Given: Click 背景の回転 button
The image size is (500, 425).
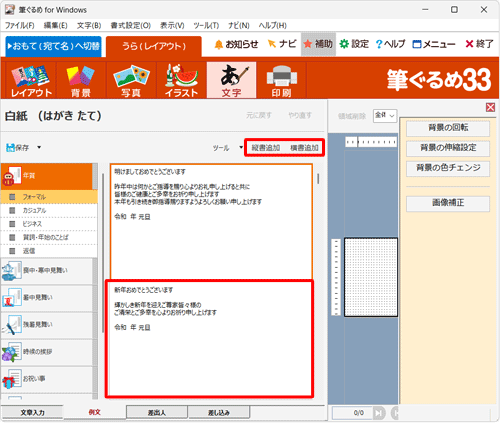Looking at the screenshot, I should (448, 128).
